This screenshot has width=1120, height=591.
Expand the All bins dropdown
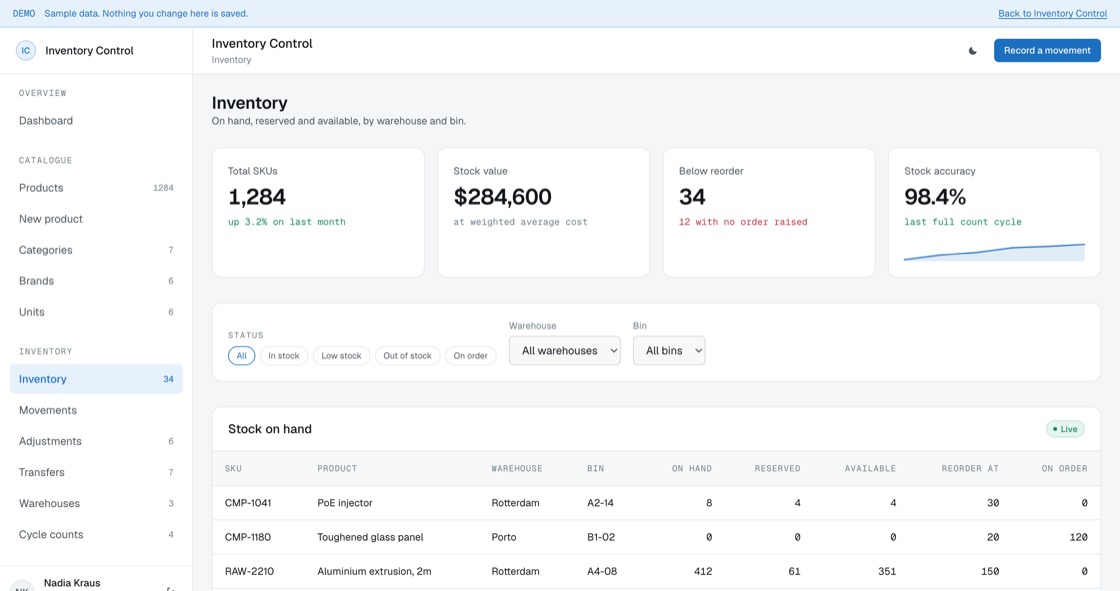pyautogui.click(x=669, y=351)
